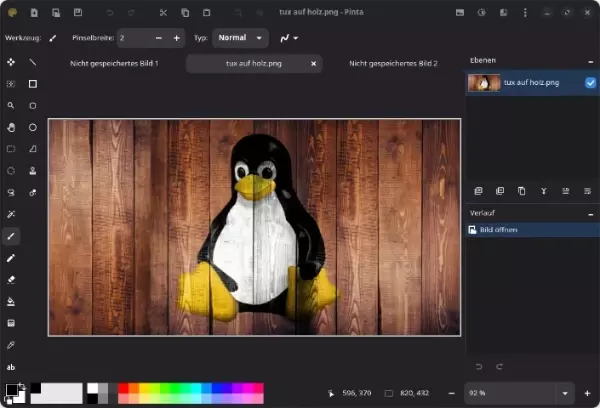This screenshot has width=600, height=408.
Task: Select the Pencil tool
Action: [x=11, y=258]
